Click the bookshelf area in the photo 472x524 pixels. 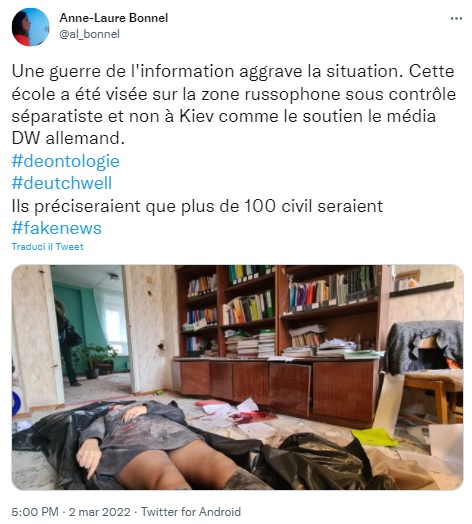[281, 311]
